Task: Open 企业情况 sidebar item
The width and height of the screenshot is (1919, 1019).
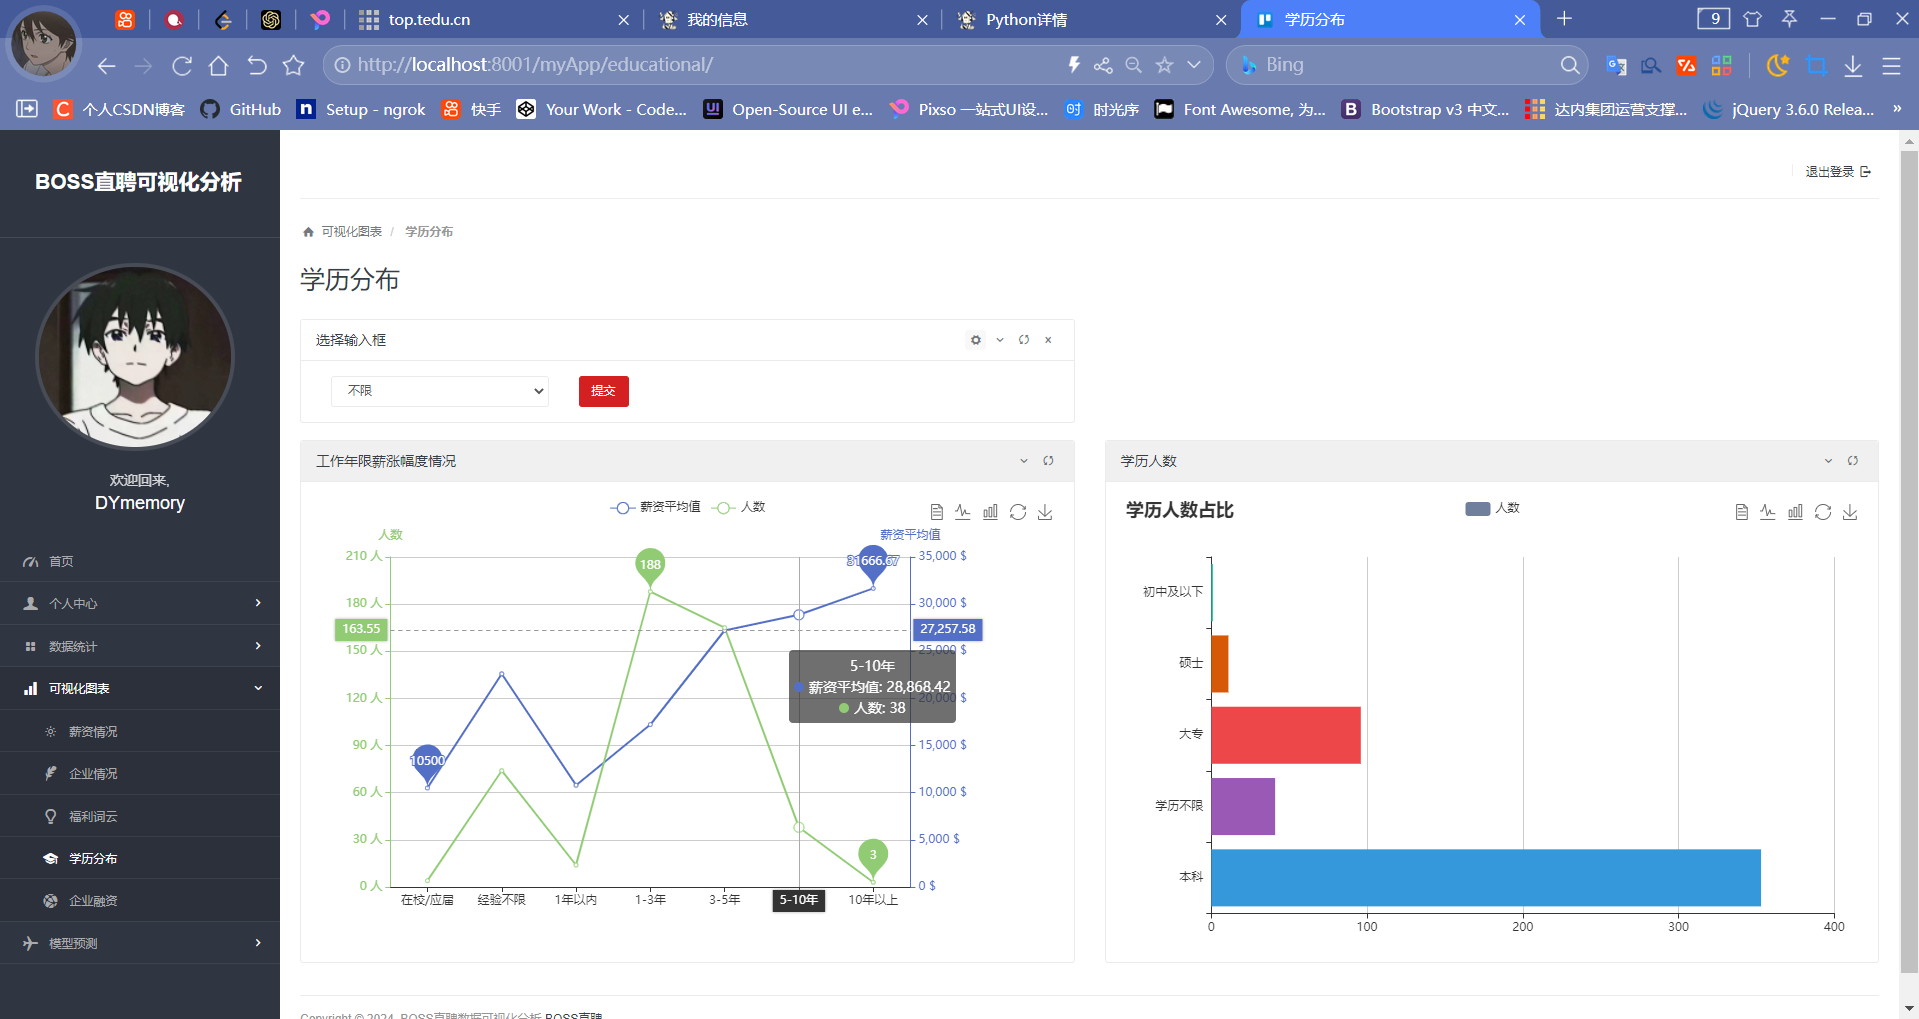Action: coord(140,774)
